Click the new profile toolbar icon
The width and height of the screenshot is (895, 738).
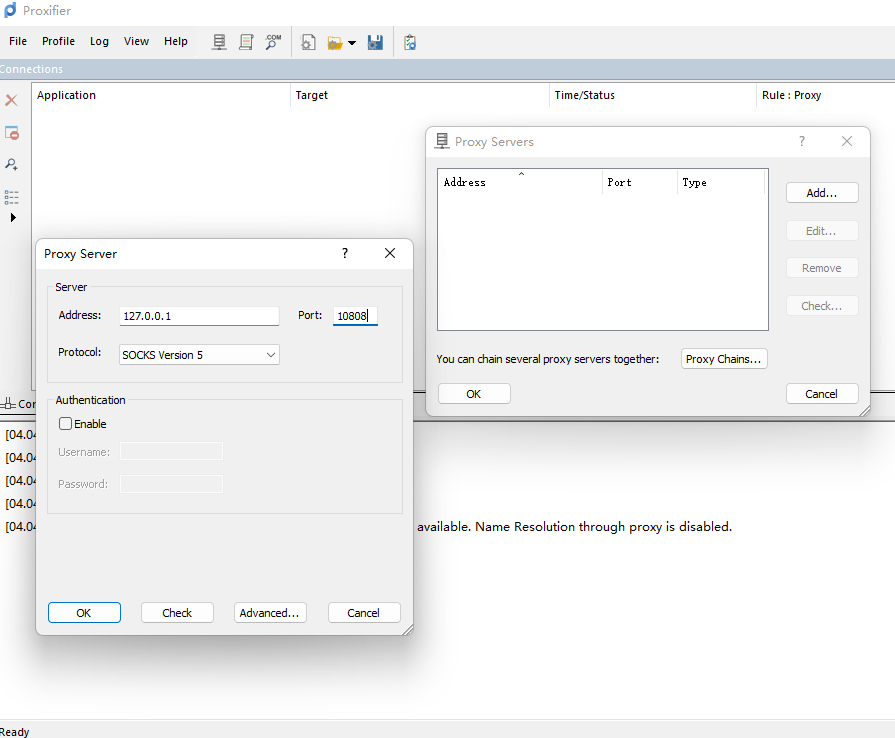tap(308, 42)
